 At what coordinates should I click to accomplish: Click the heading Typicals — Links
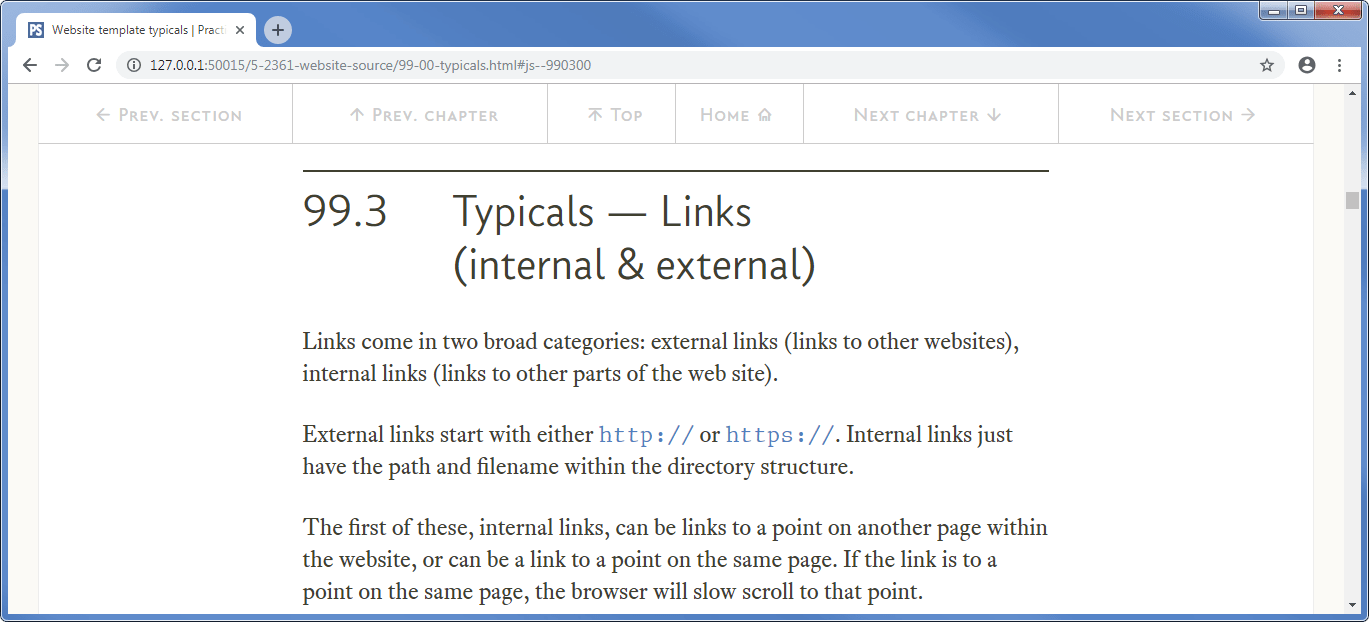(x=602, y=212)
